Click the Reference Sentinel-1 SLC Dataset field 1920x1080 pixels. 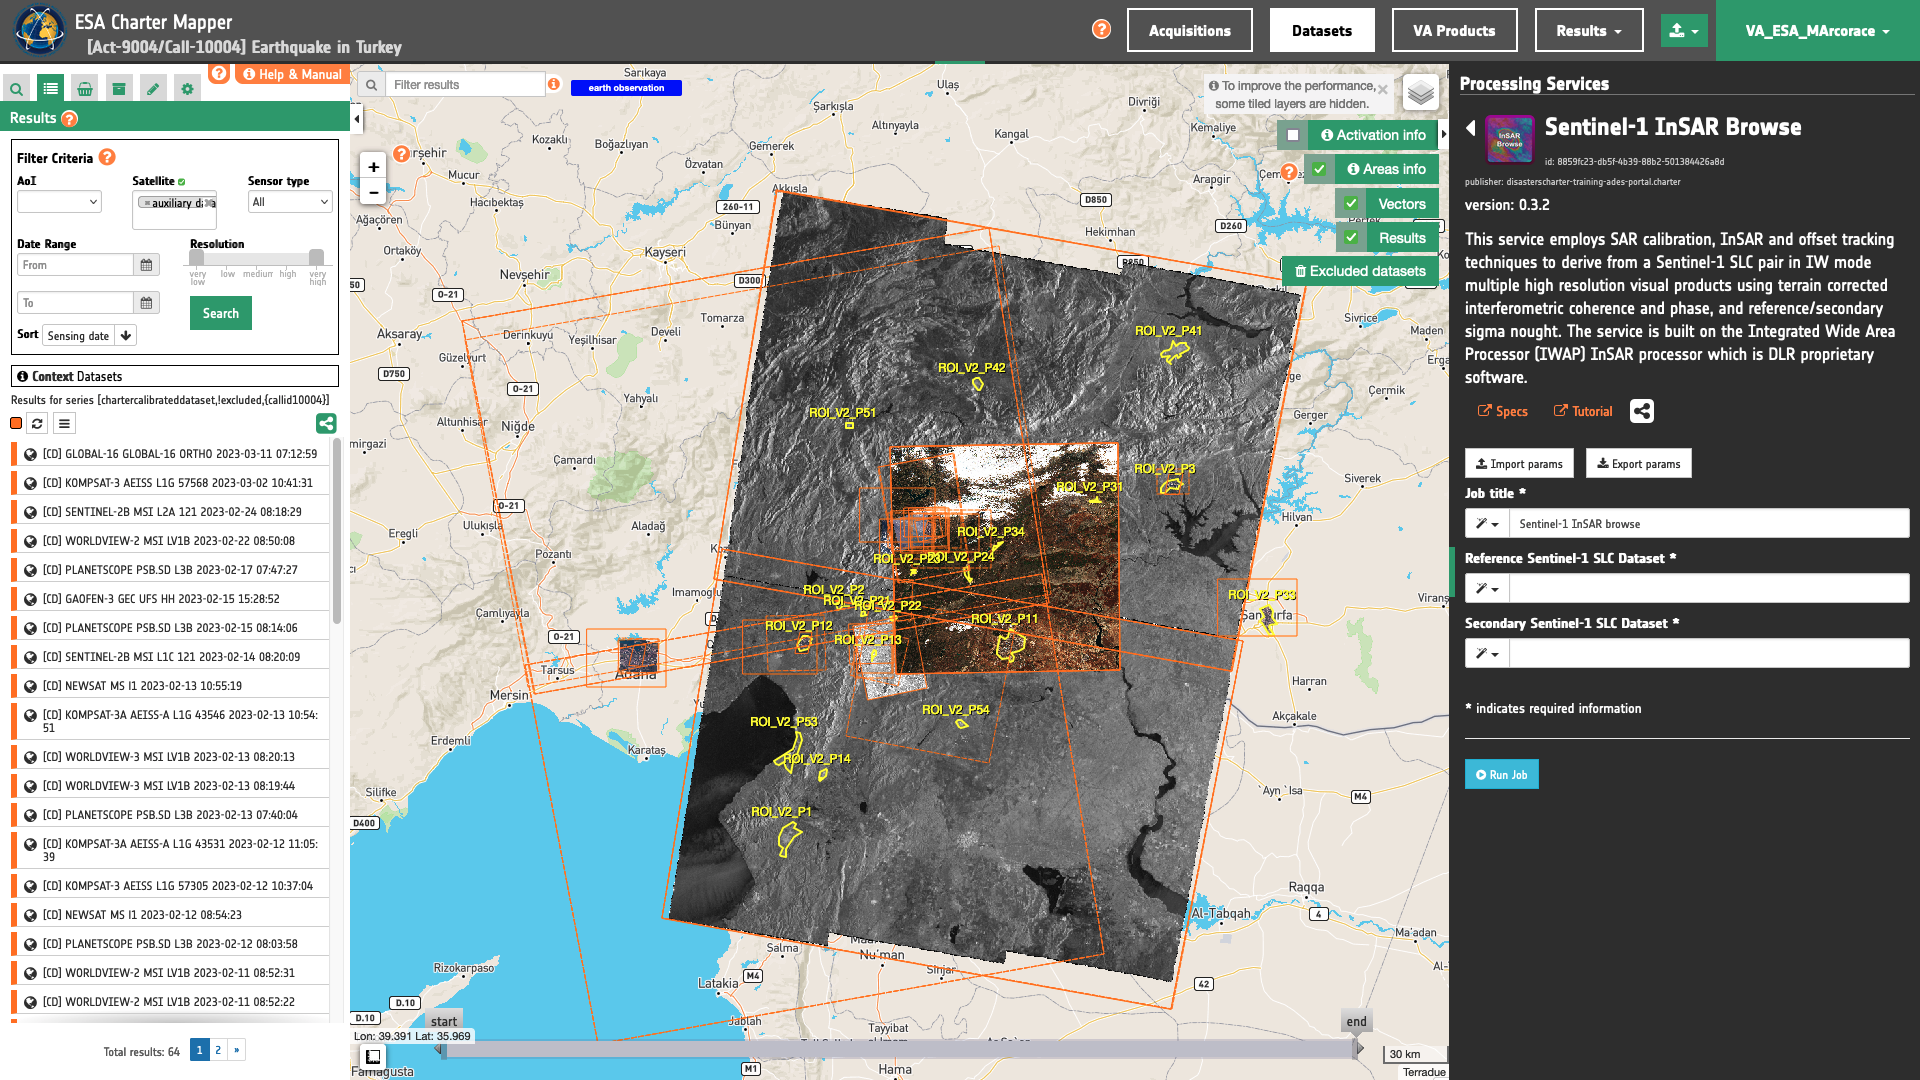(x=1709, y=589)
